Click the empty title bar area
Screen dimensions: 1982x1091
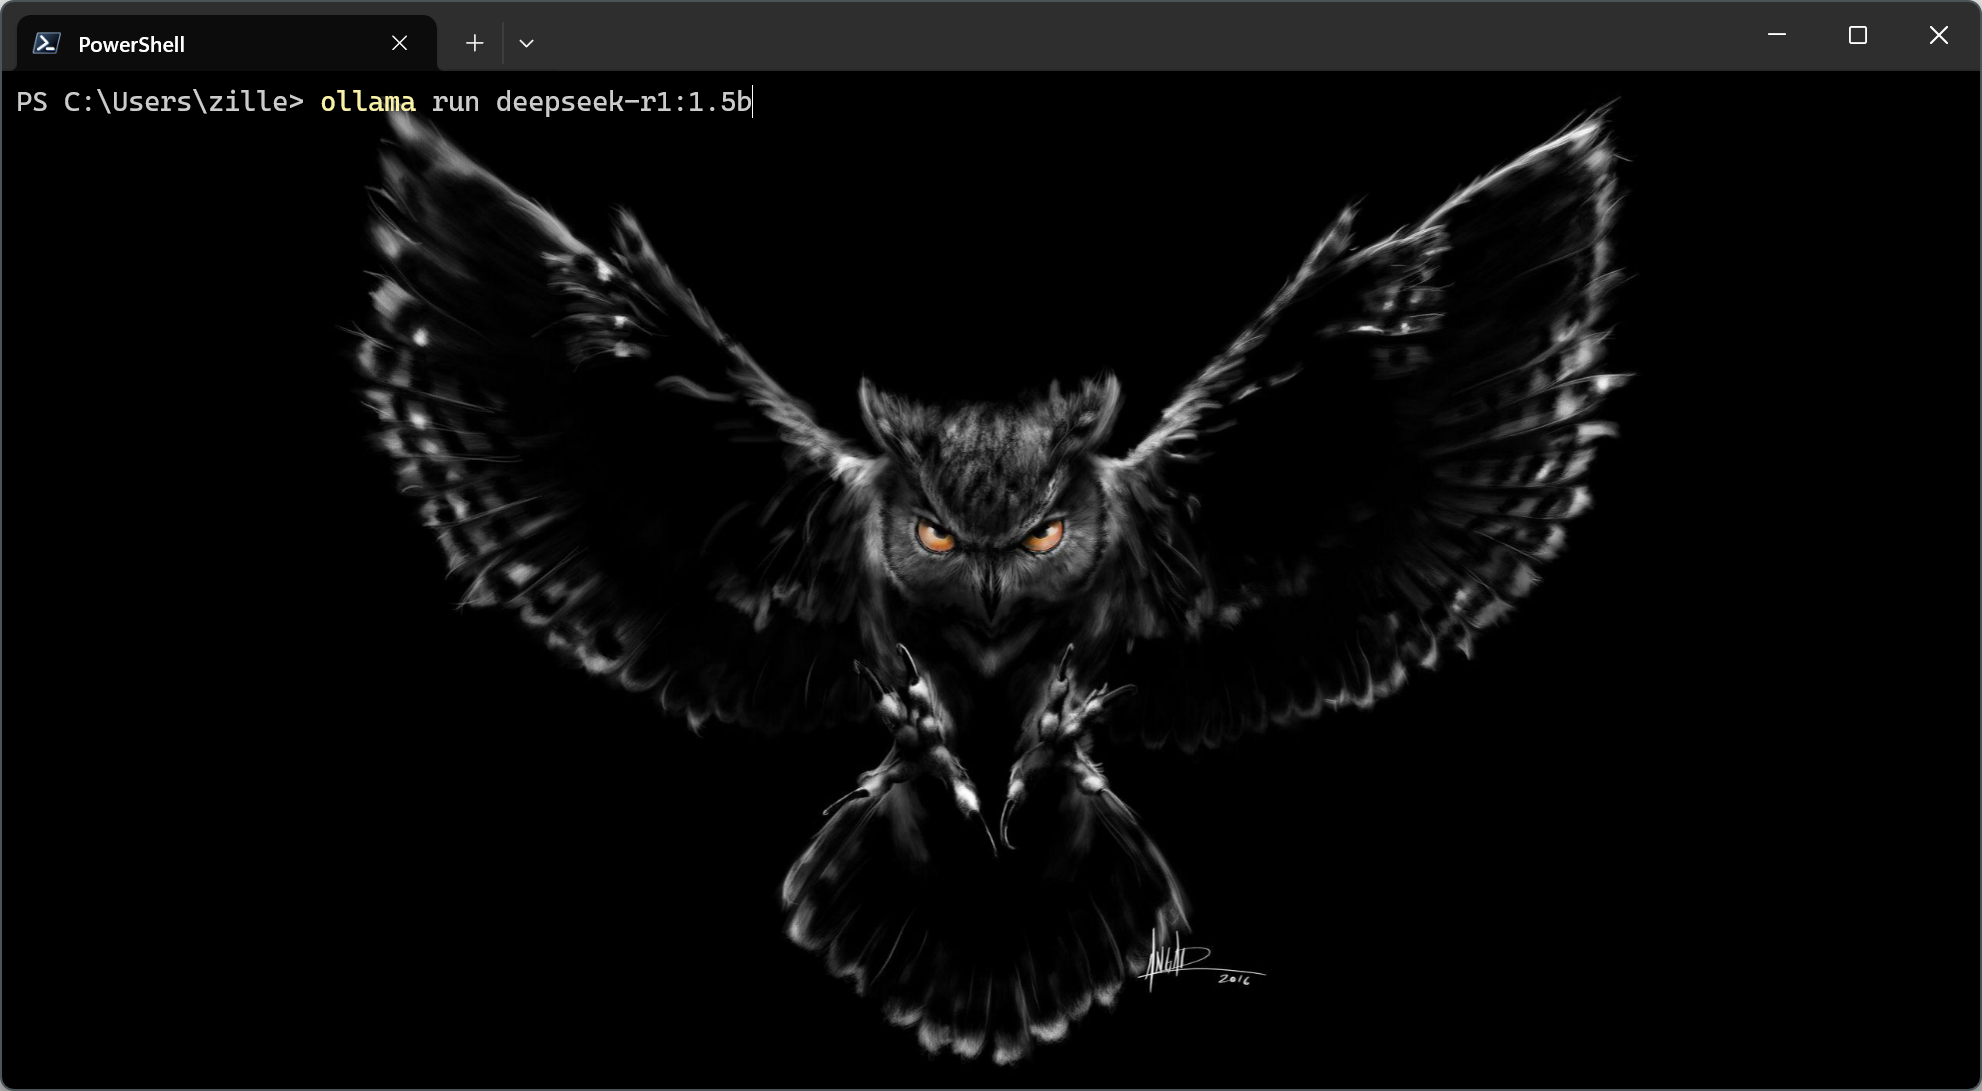[x=1100, y=36]
